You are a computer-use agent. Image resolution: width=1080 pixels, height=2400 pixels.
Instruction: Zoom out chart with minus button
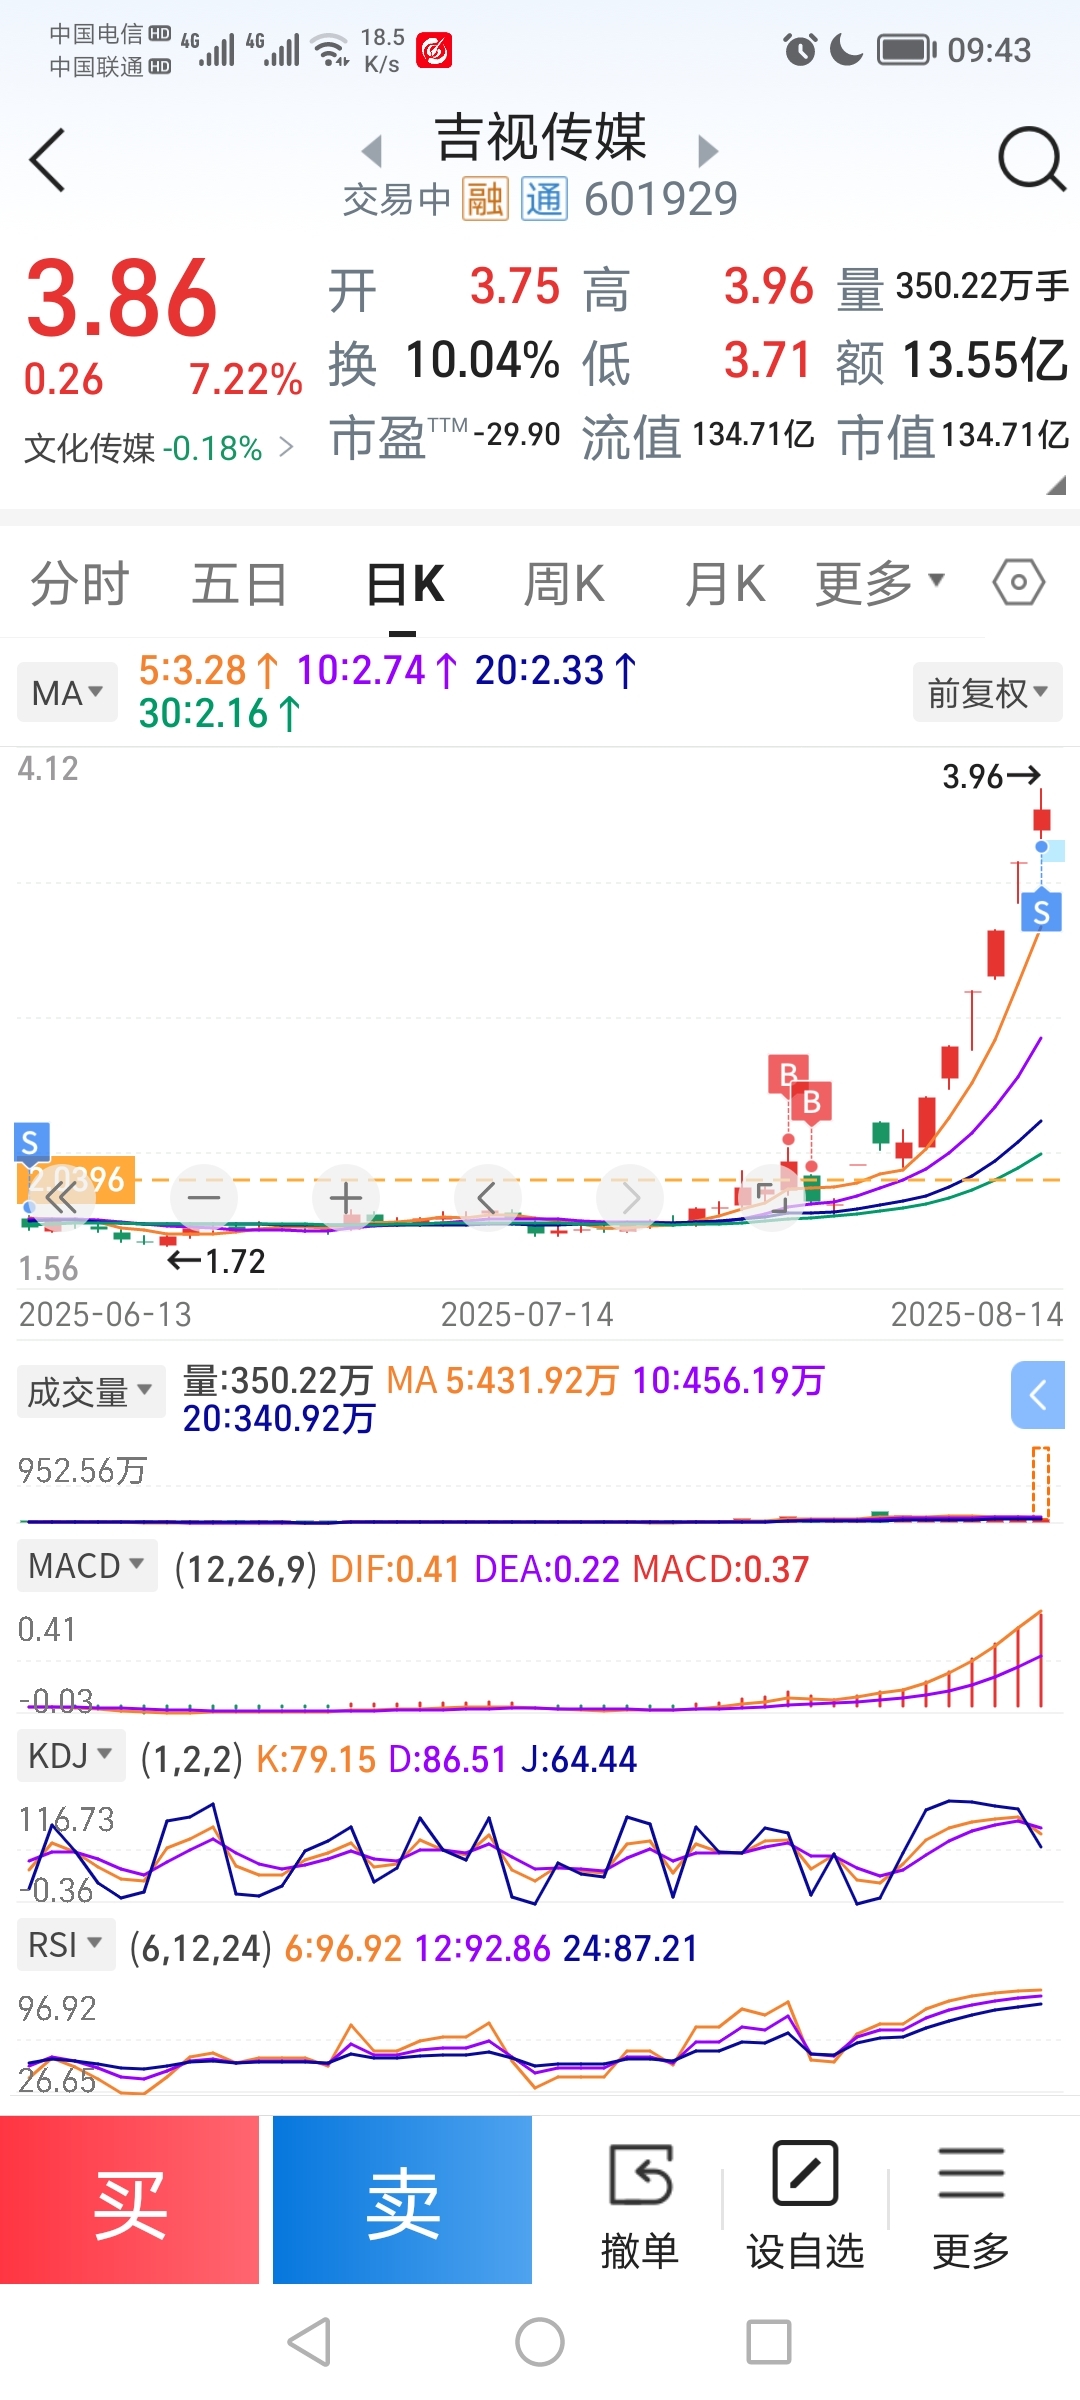[x=204, y=1197]
